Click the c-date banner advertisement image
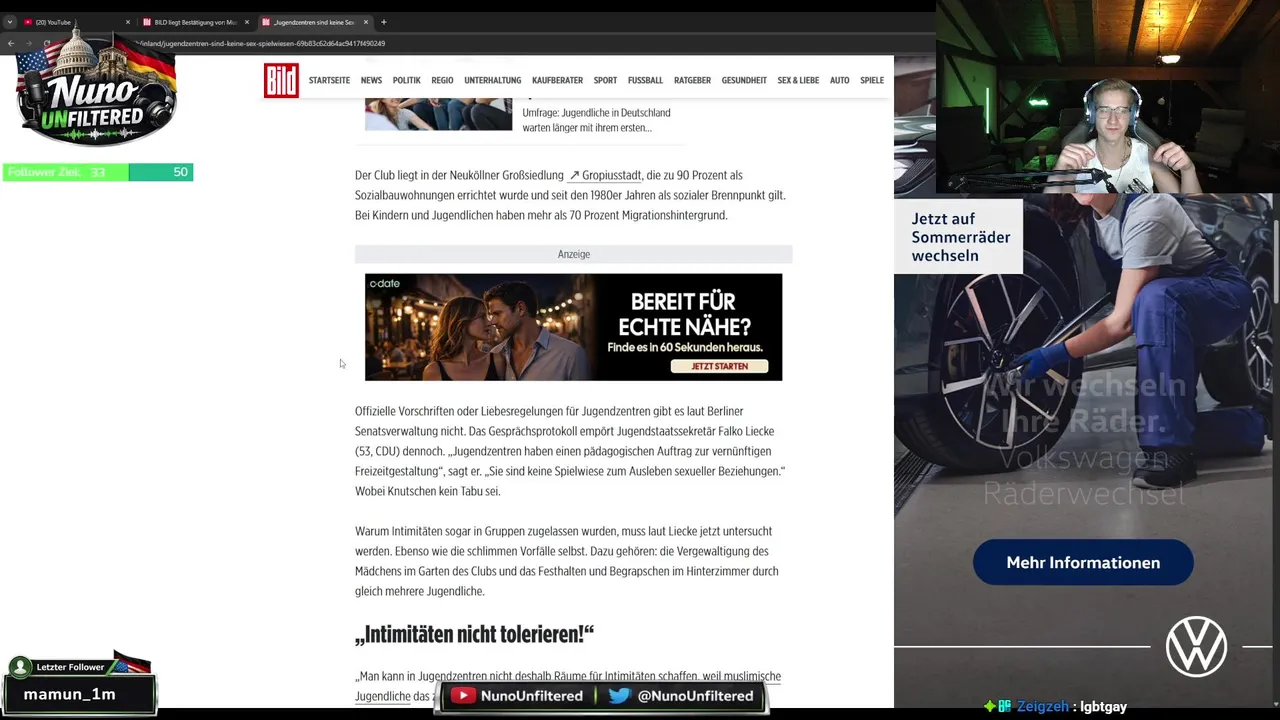 573,327
